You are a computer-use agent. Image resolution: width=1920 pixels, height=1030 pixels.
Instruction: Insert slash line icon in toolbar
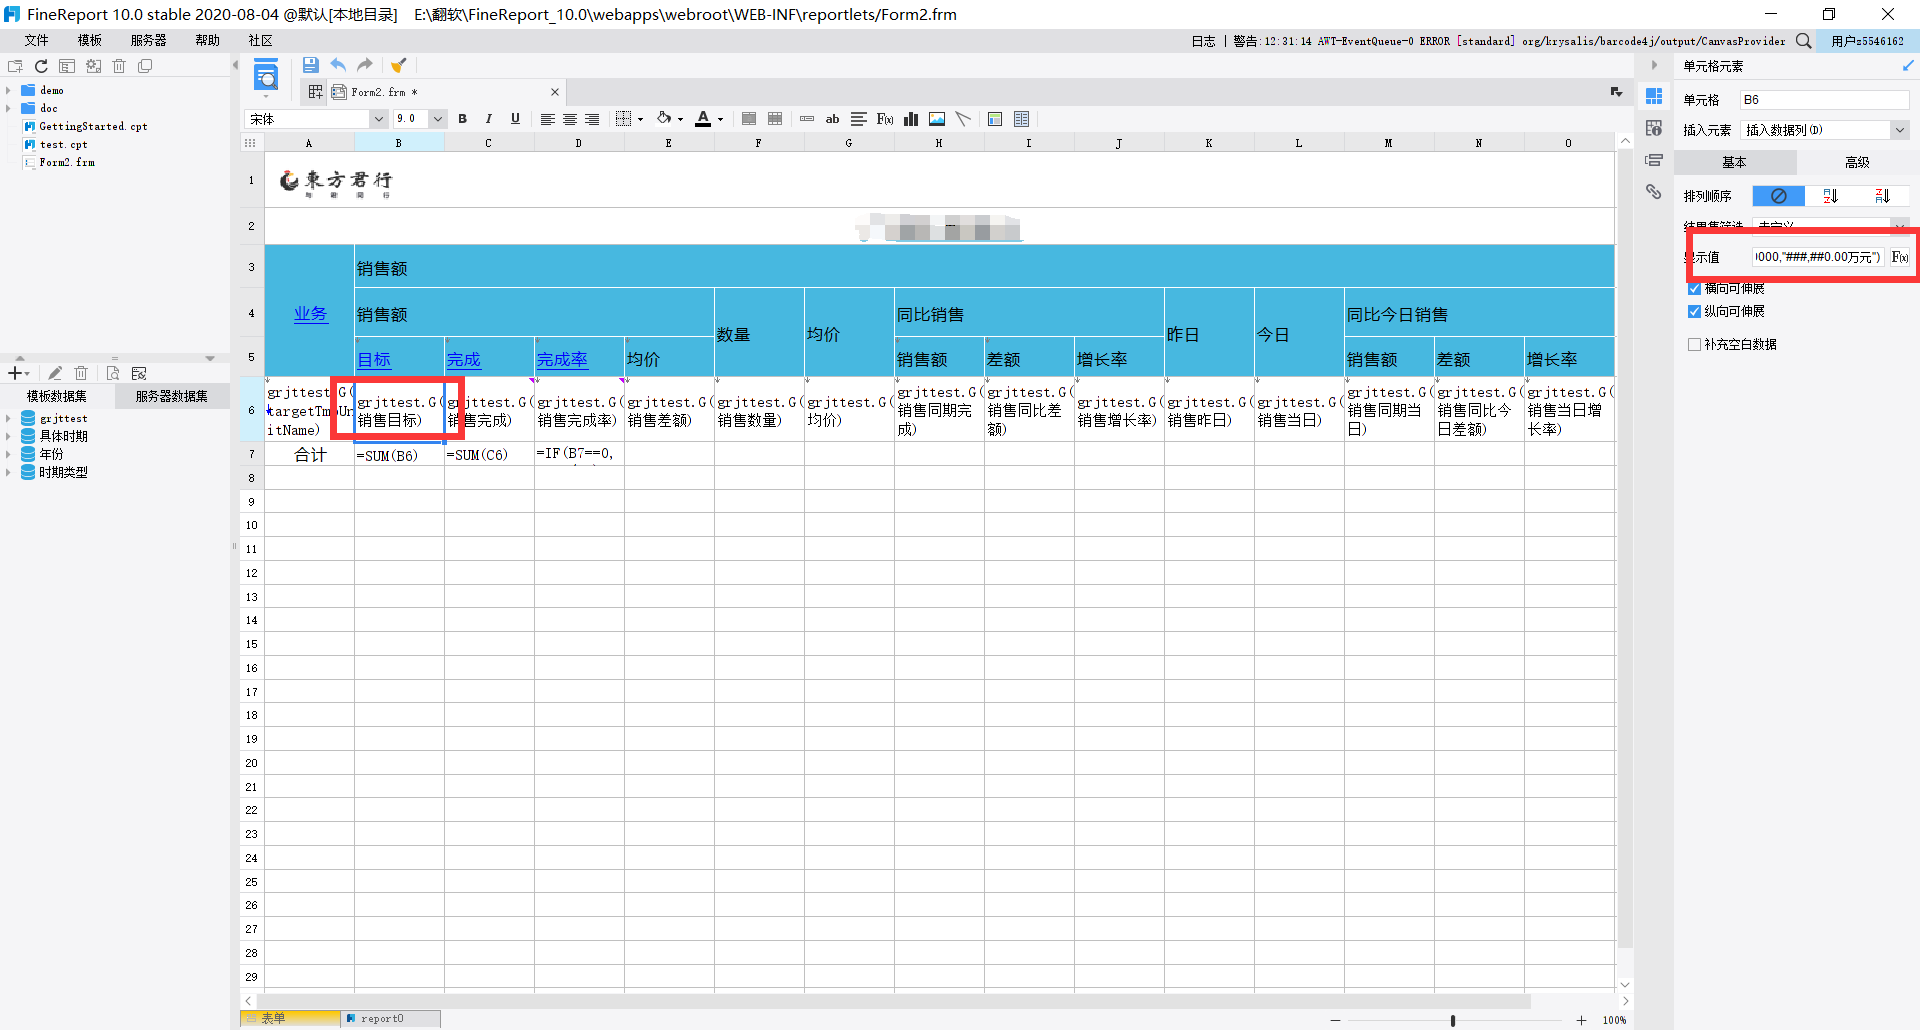pyautogui.click(x=963, y=119)
